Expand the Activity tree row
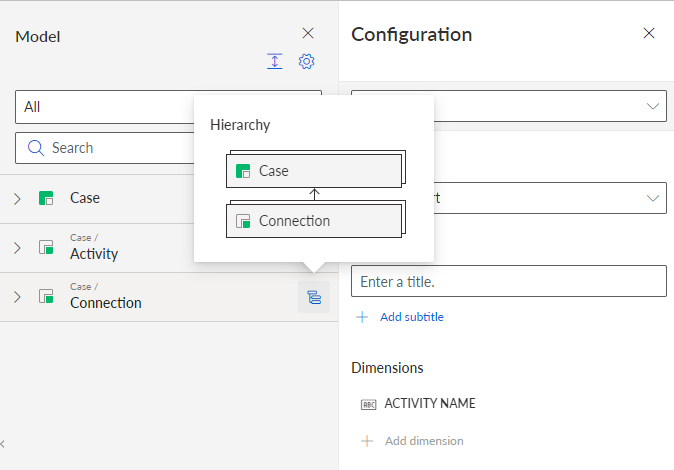 point(17,248)
